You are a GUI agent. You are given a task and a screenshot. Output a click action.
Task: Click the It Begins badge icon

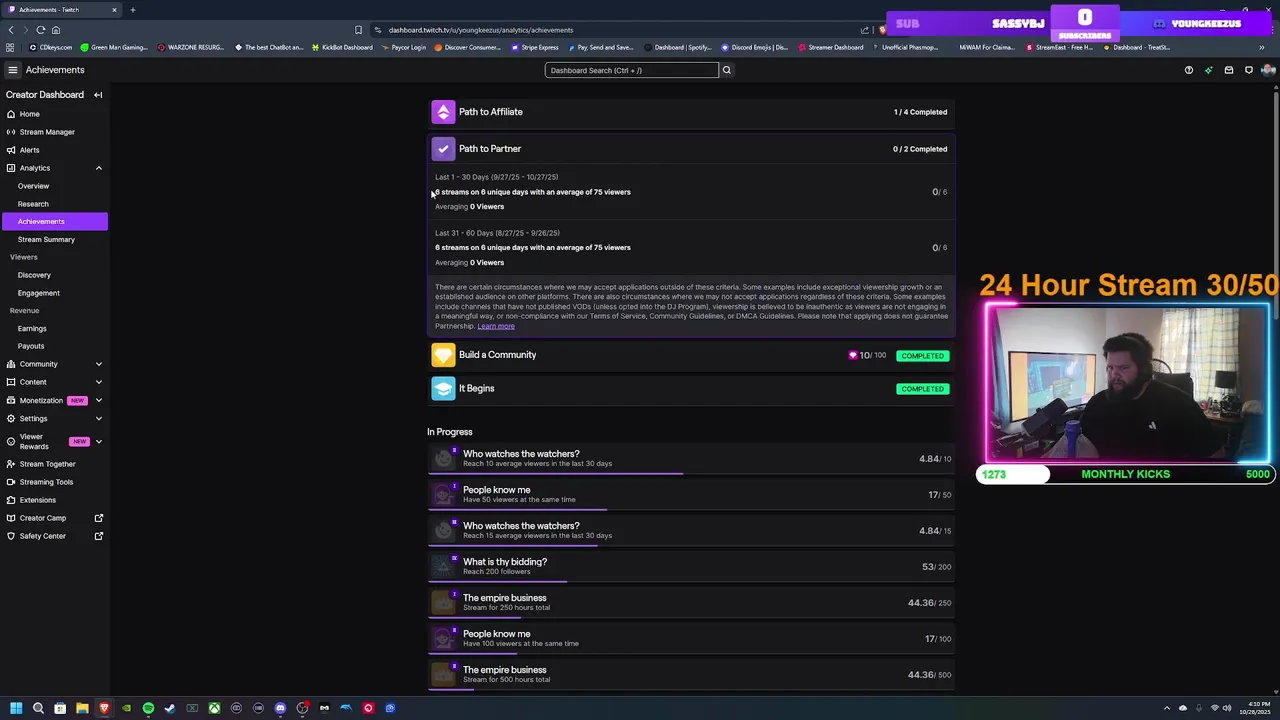pos(443,388)
